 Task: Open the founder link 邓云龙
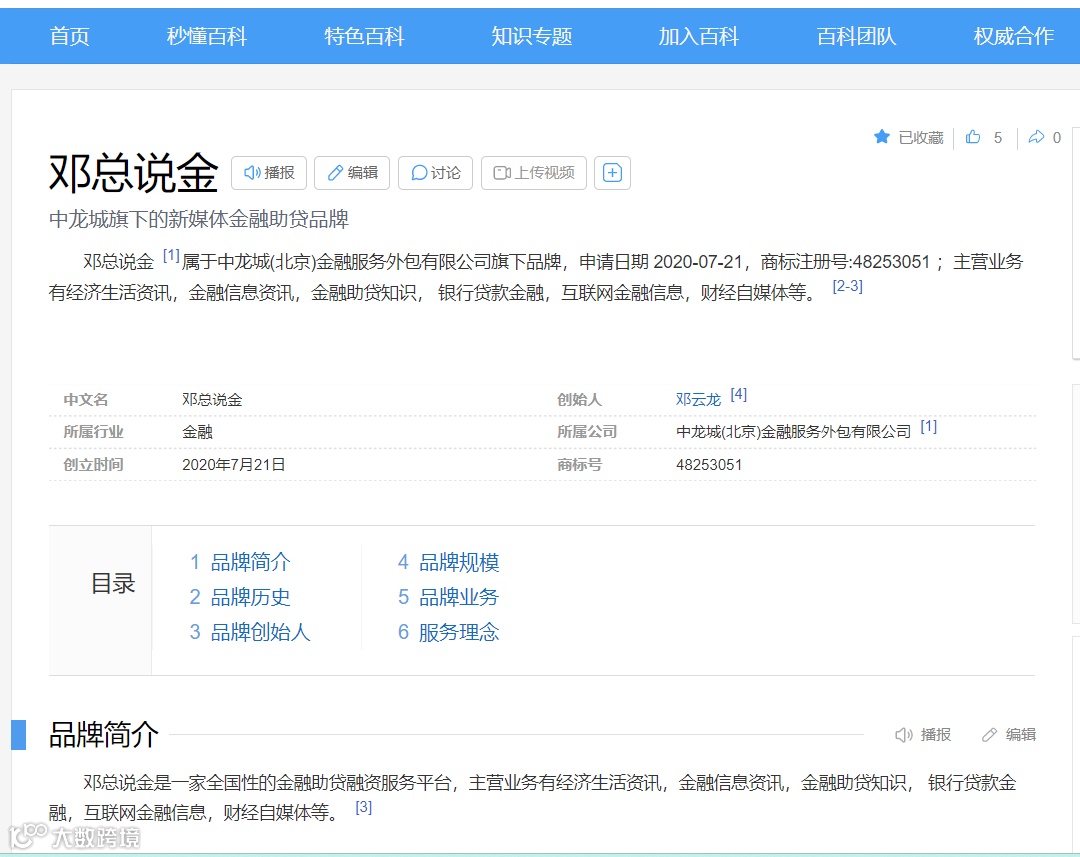(x=698, y=400)
